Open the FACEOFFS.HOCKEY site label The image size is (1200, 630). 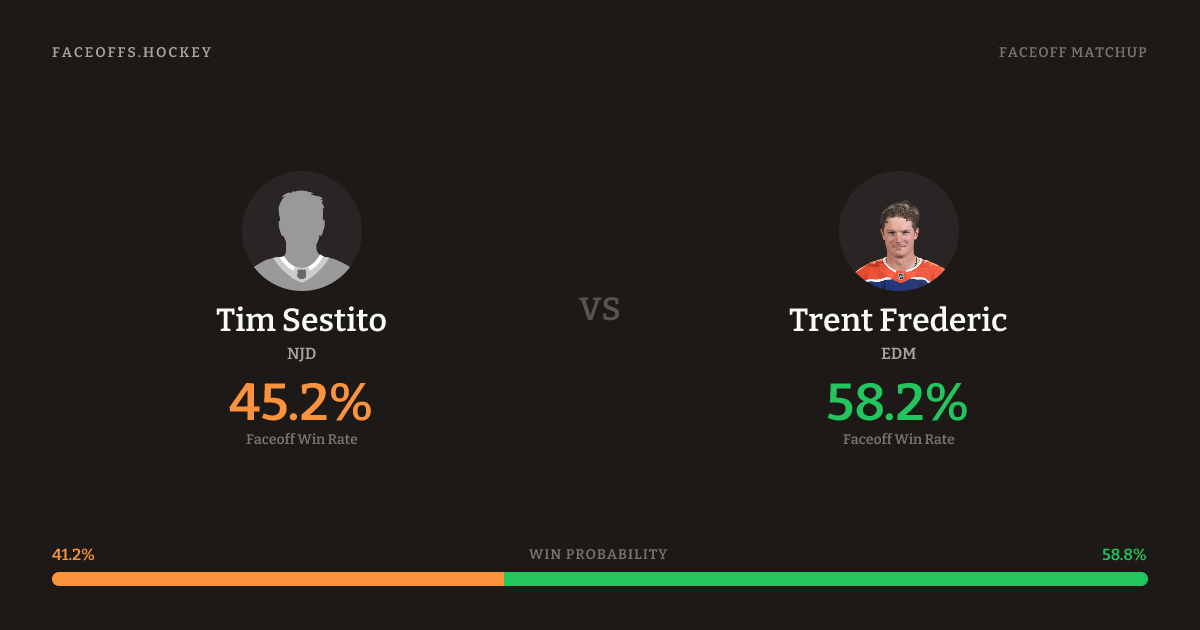point(132,52)
